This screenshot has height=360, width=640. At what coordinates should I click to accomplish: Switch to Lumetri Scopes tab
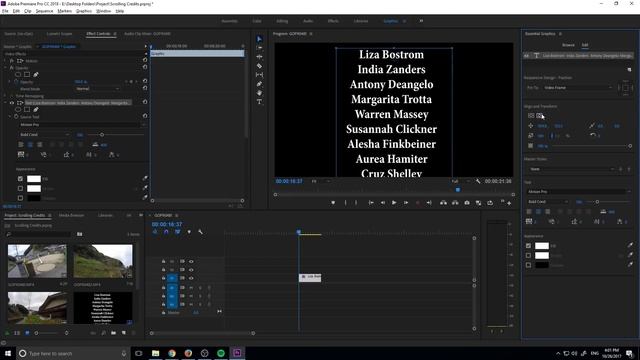coord(59,34)
